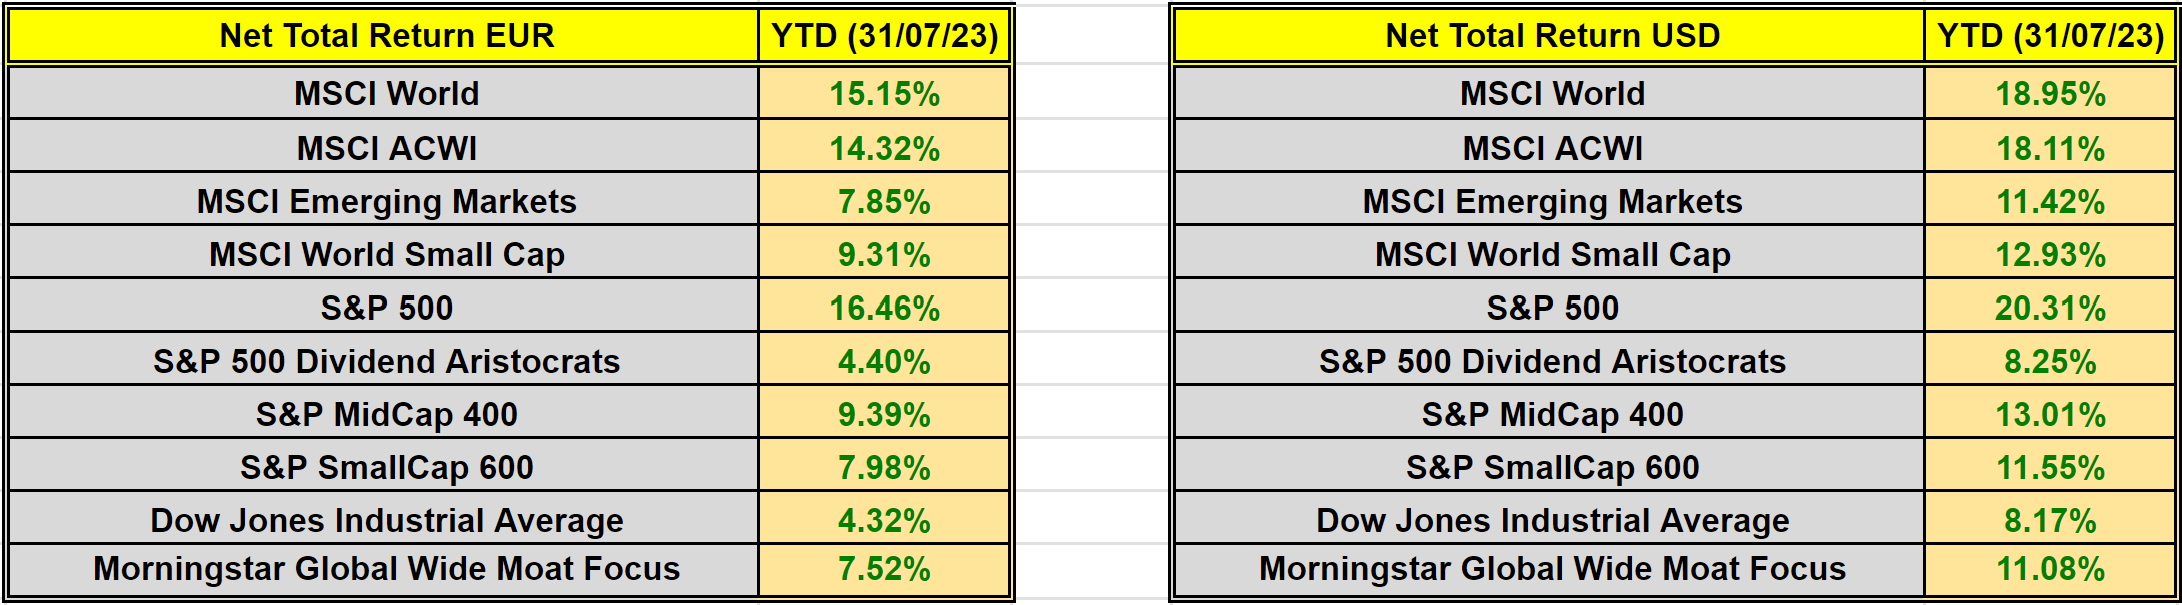The image size is (2182, 605).
Task: Select MSCI World cell in EUR table
Action: pos(386,94)
